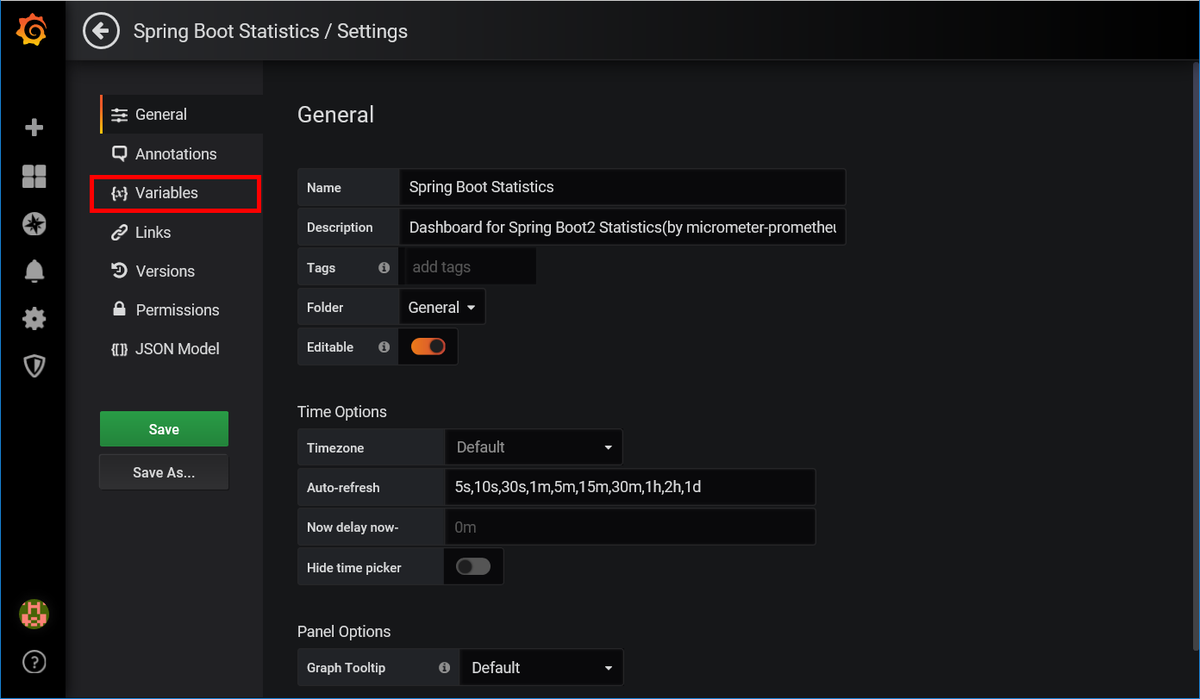
Task: Click the add tags input field
Action: point(468,267)
